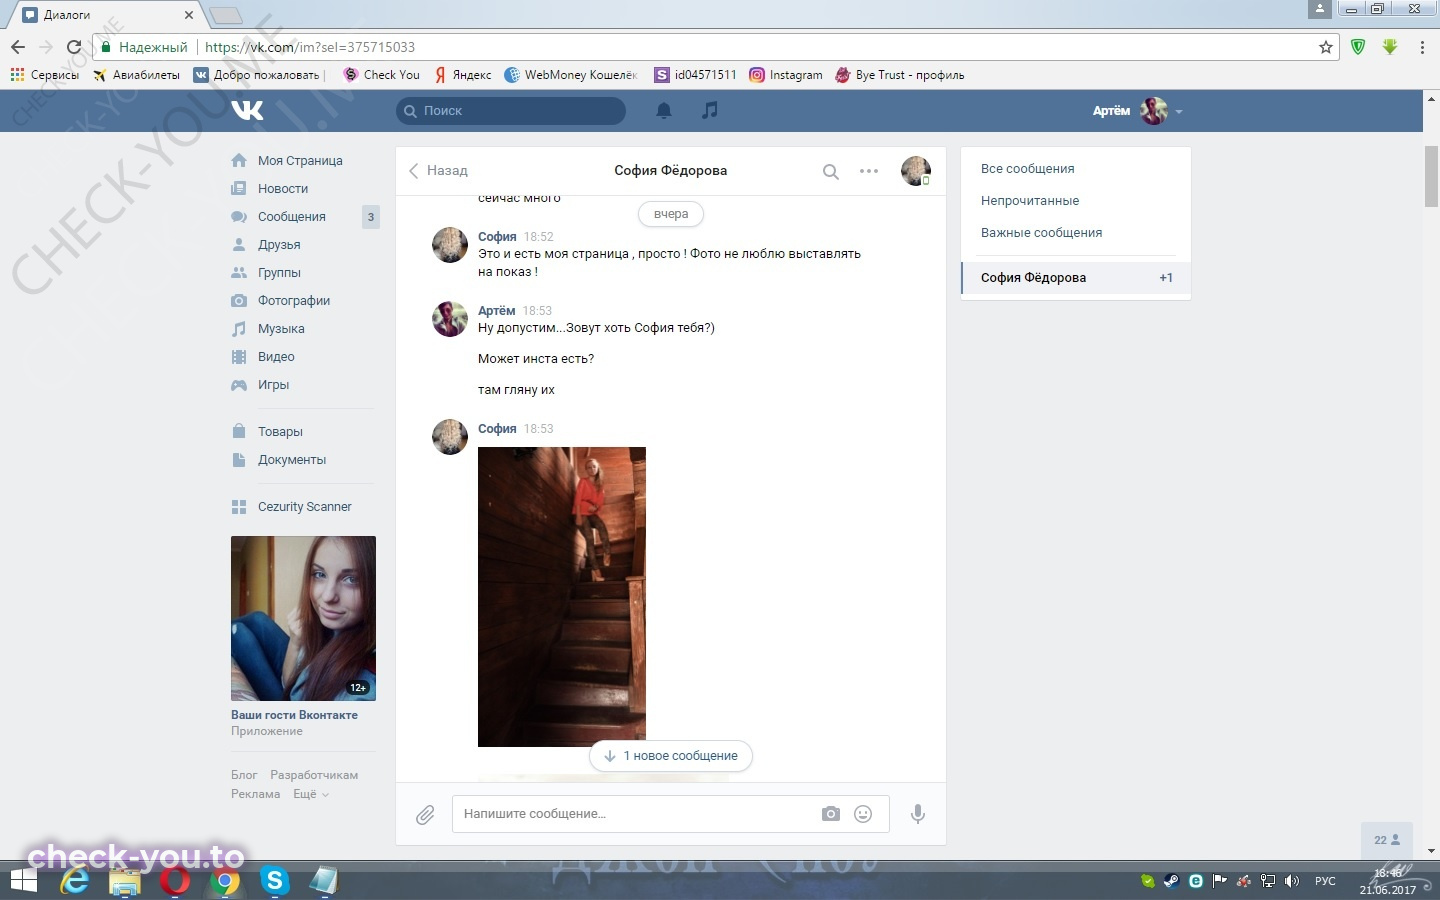This screenshot has height=900, width=1440.
Task: Launch Internet Explorer from taskbar
Action: (x=75, y=881)
